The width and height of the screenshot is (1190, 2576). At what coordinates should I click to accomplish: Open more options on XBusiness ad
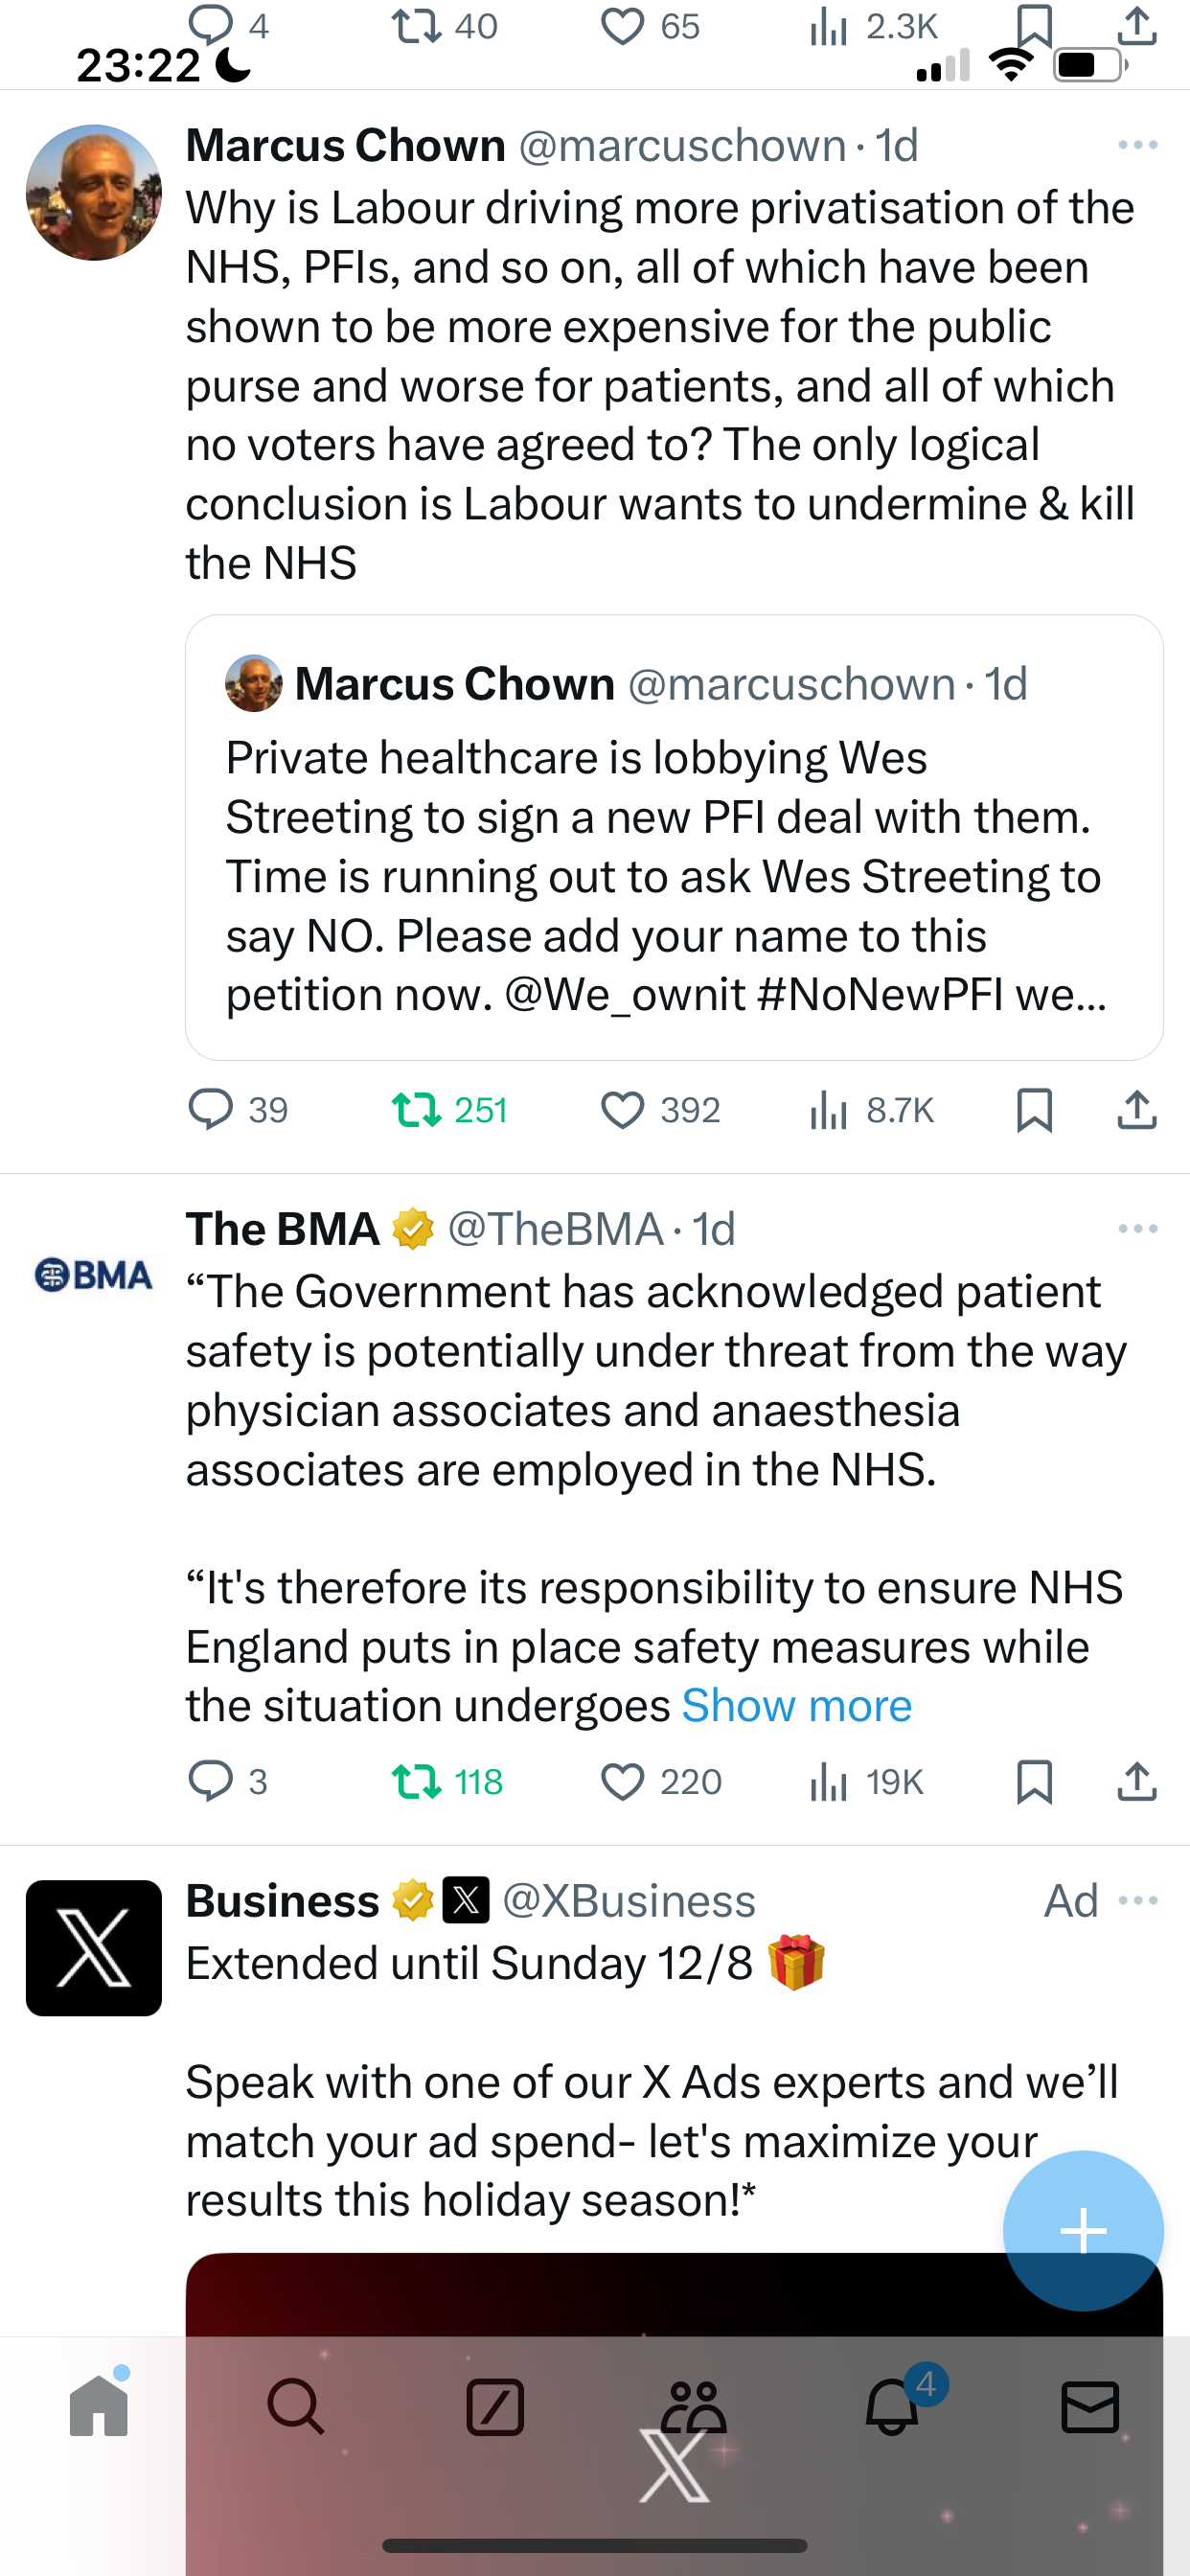pos(1138,1900)
